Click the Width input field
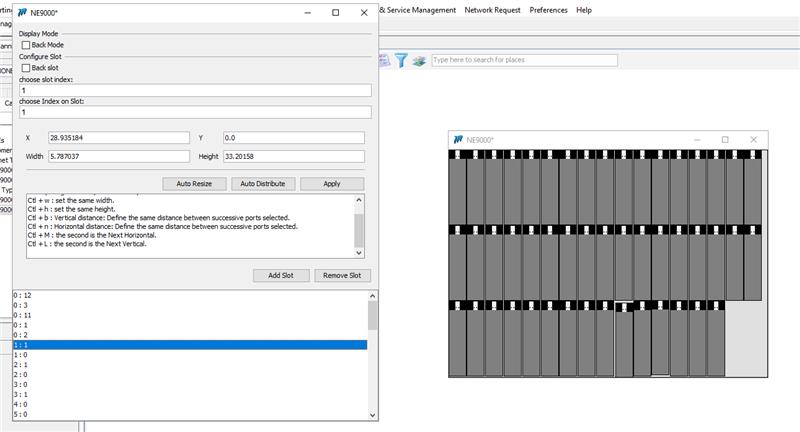The height and width of the screenshot is (432, 800). pos(118,156)
